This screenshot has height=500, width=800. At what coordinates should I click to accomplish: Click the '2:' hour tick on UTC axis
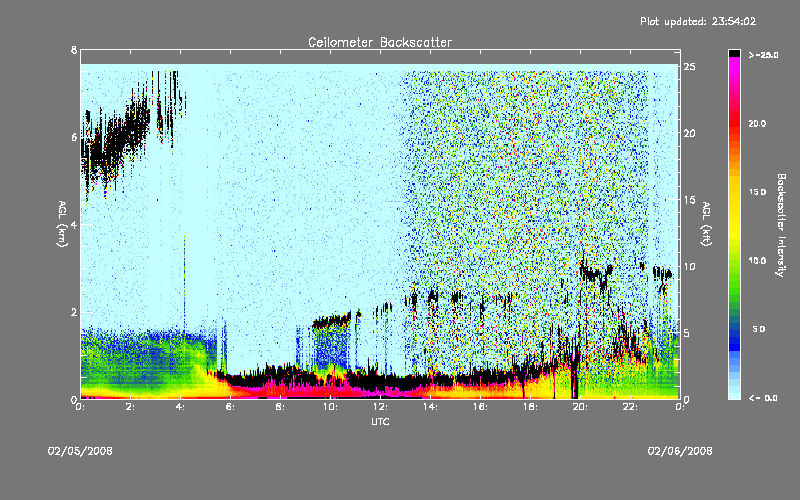pos(131,407)
